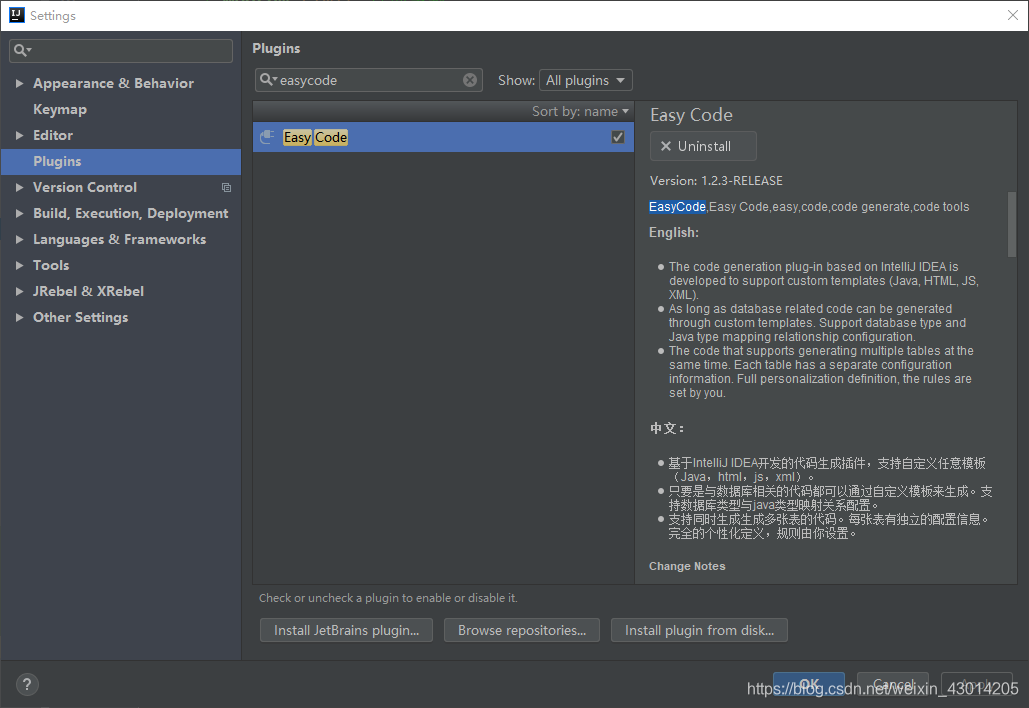This screenshot has width=1029, height=708.
Task: Clear the easycode plugin search text
Action: (x=470, y=80)
